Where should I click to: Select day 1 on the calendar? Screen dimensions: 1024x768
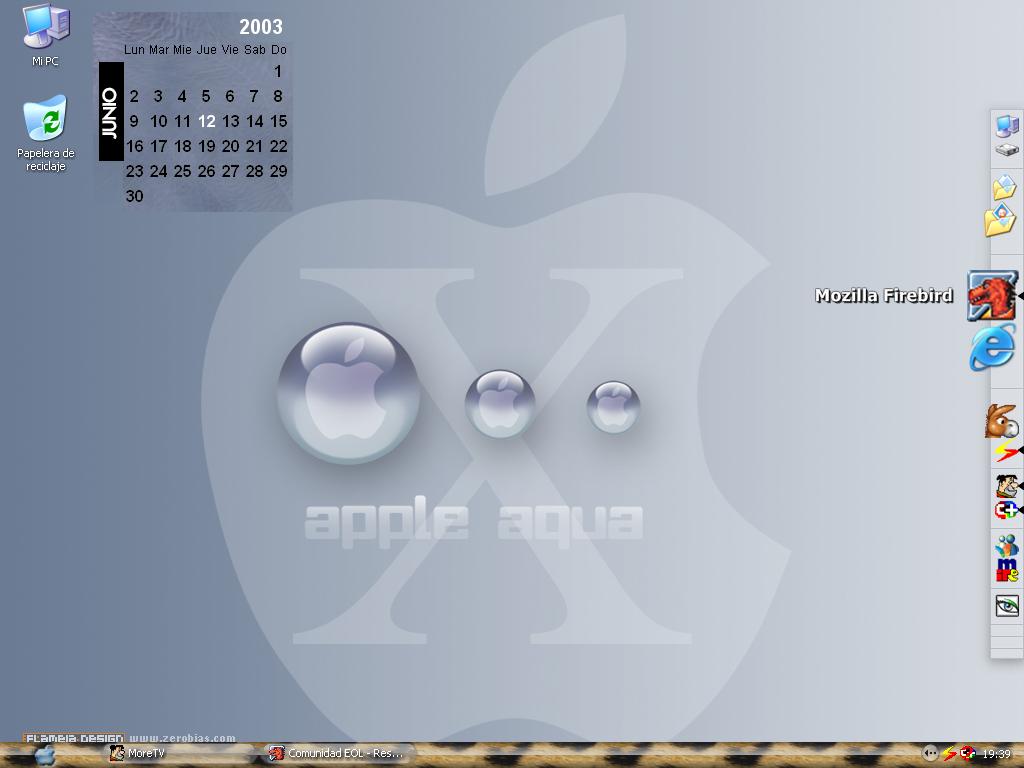click(x=278, y=71)
